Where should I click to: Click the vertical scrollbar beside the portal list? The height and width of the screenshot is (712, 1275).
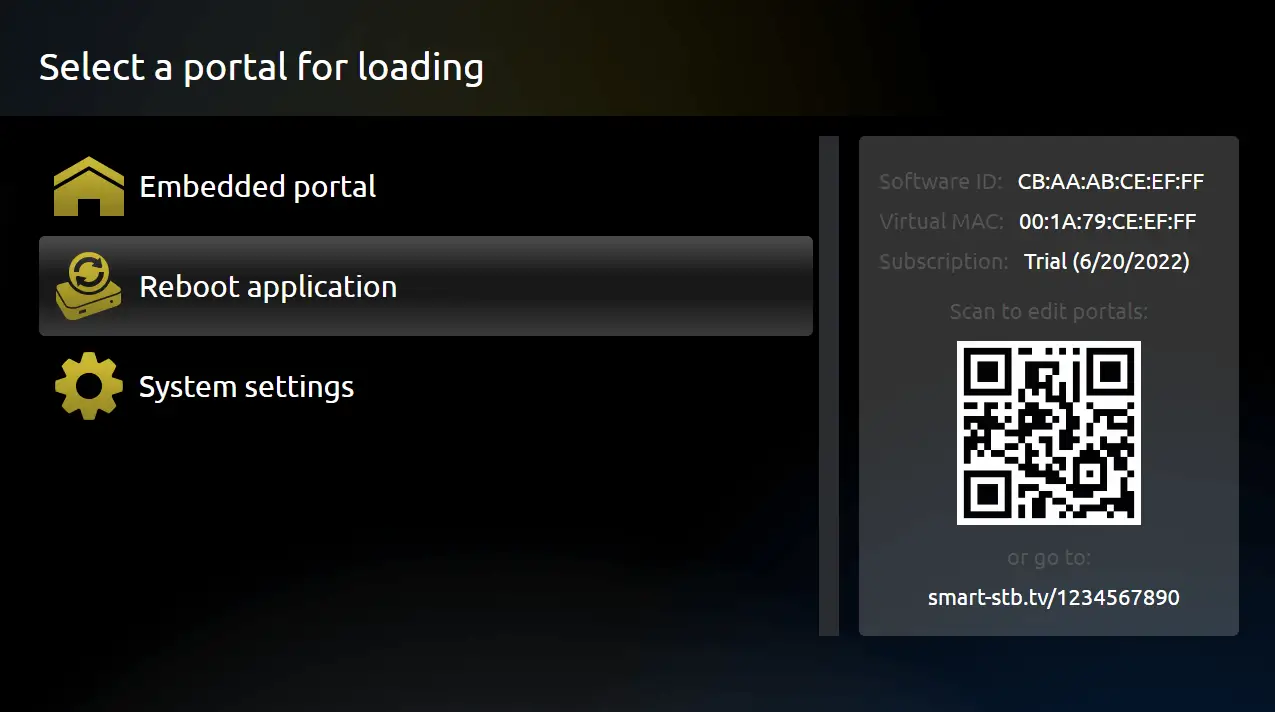[829, 386]
